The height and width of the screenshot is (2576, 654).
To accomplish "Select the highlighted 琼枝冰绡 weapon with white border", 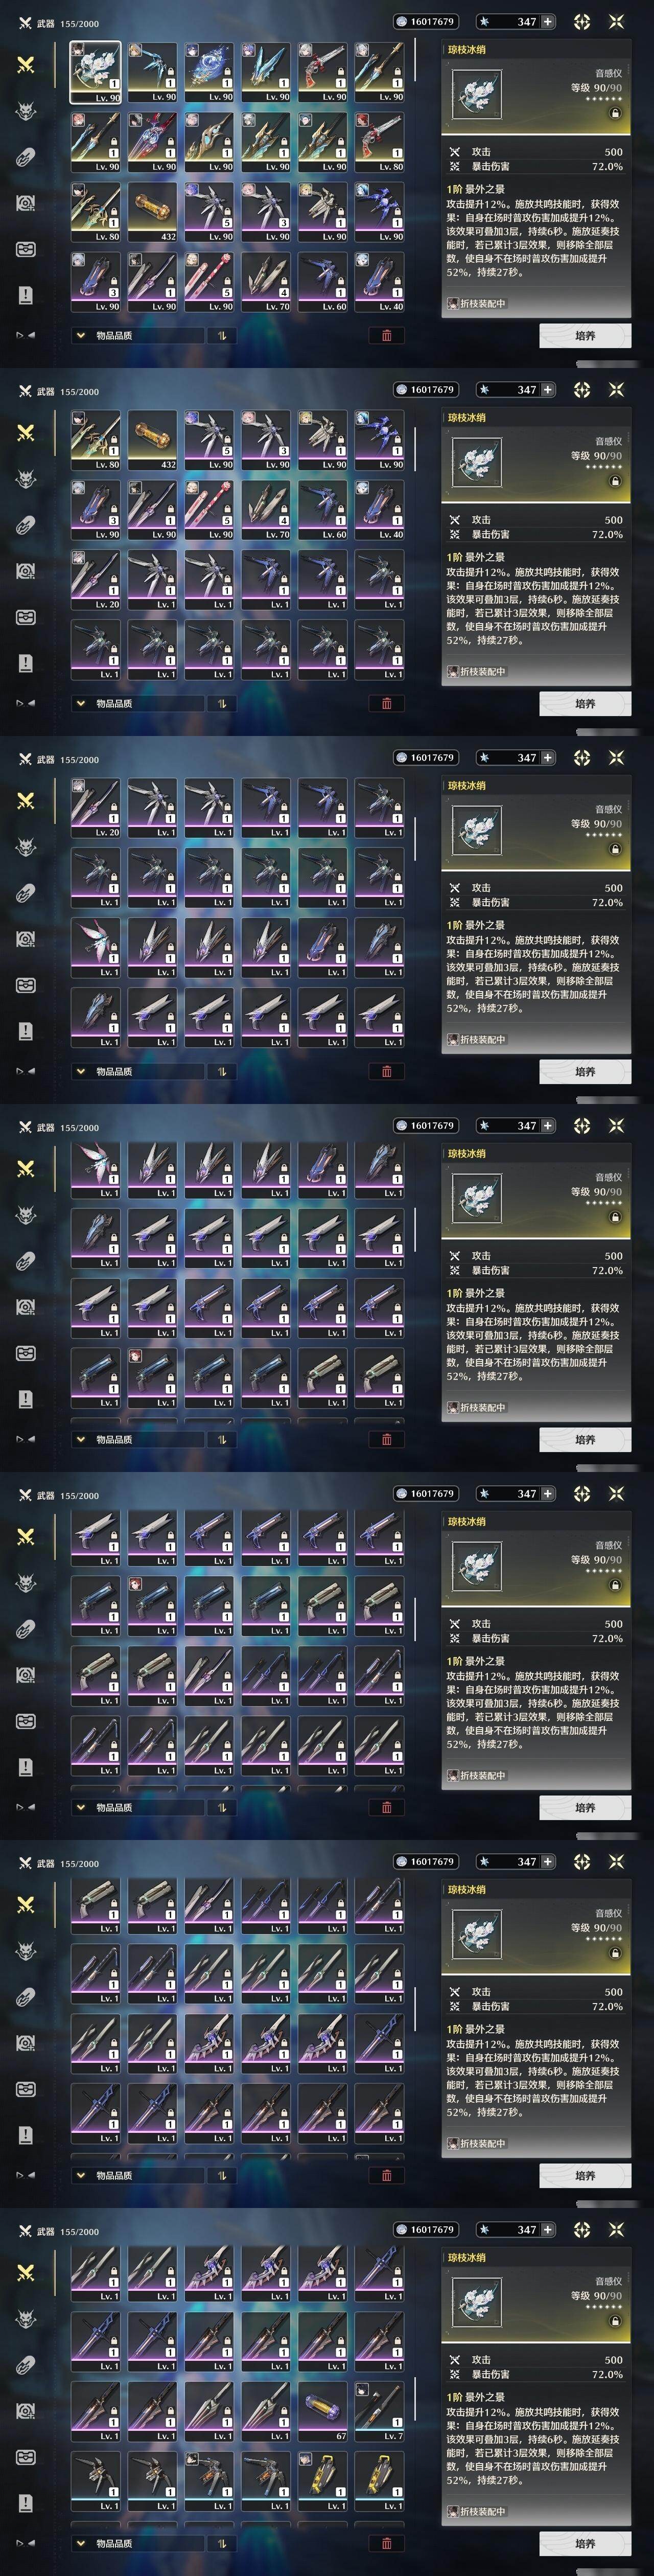I will (x=95, y=72).
